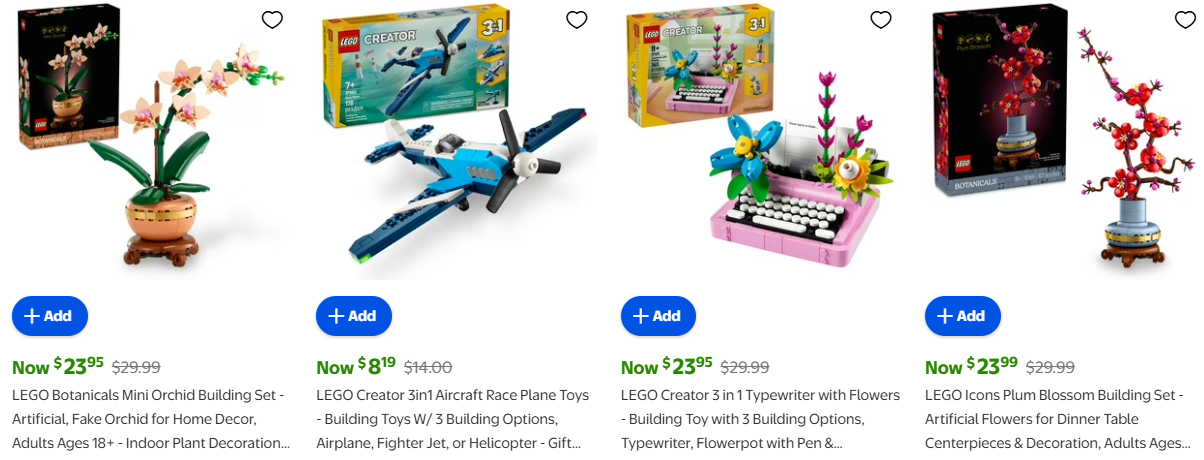This screenshot has height=460, width=1204.
Task: Click the Typewriter $23.95 price
Action: [x=666, y=366]
